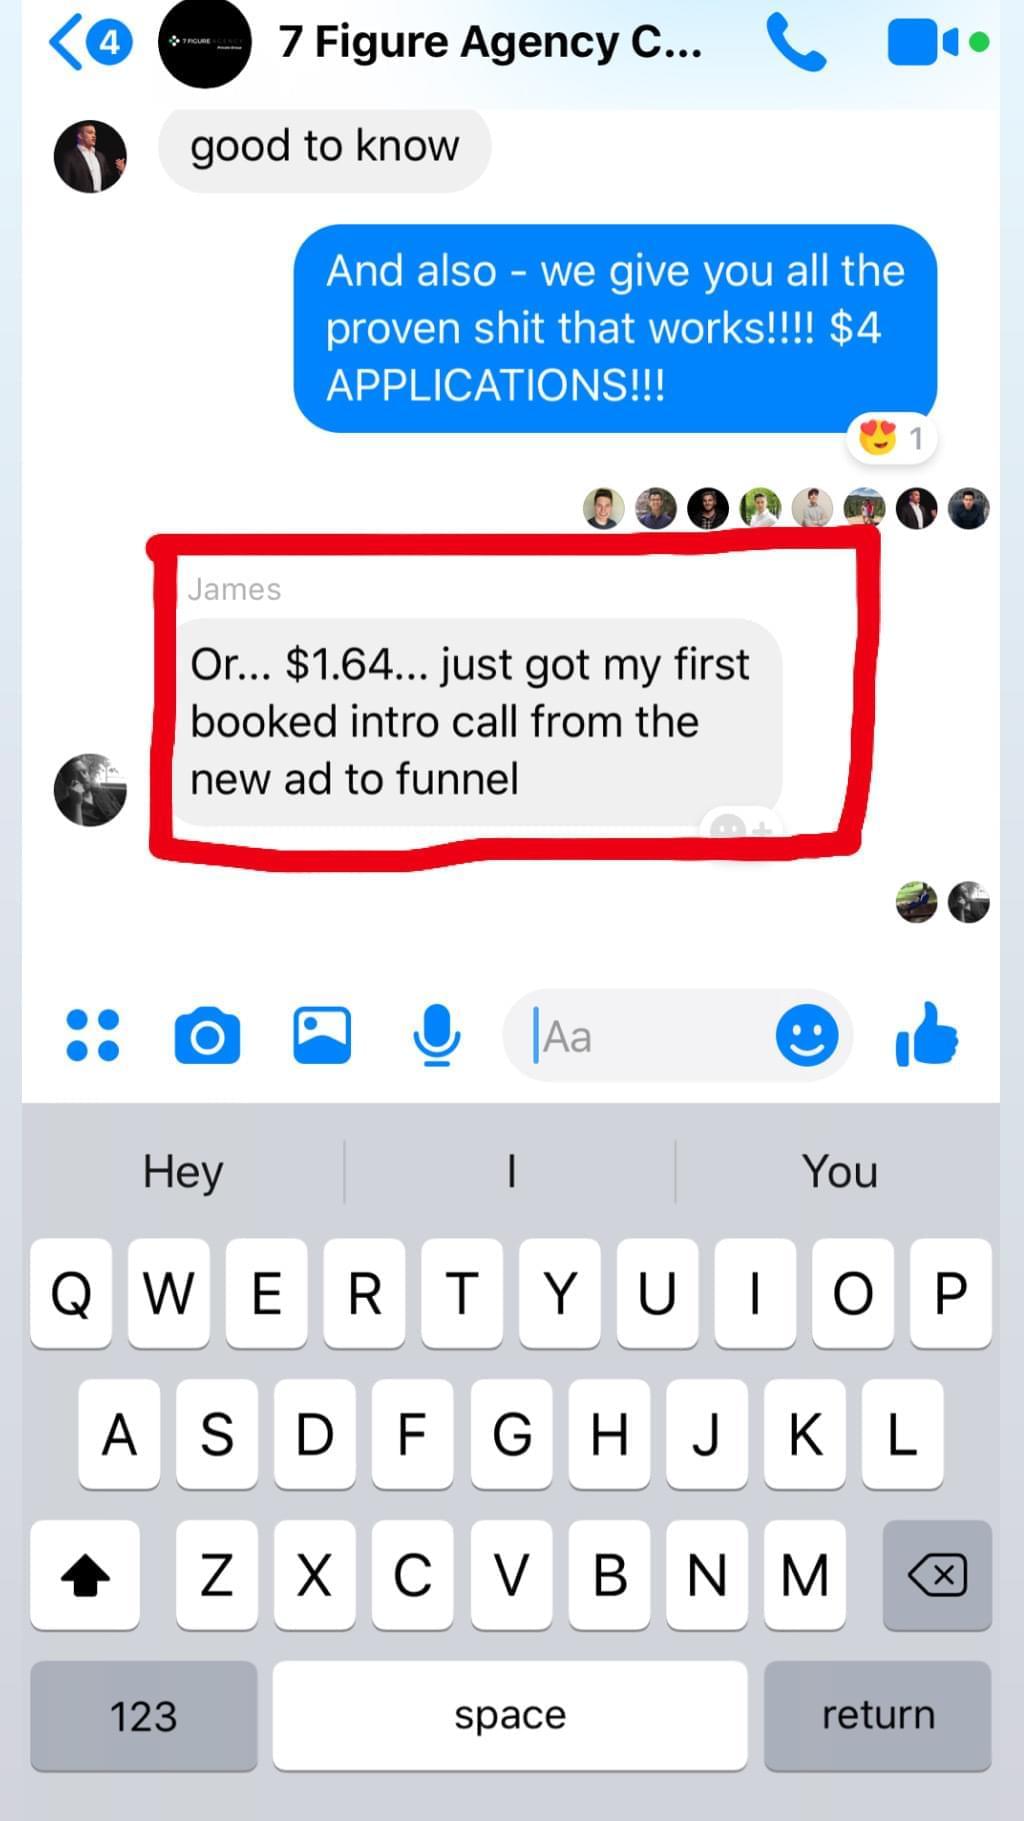1024x1821 pixels.
Task: Open the four-dot apps menu
Action: point(92,1035)
